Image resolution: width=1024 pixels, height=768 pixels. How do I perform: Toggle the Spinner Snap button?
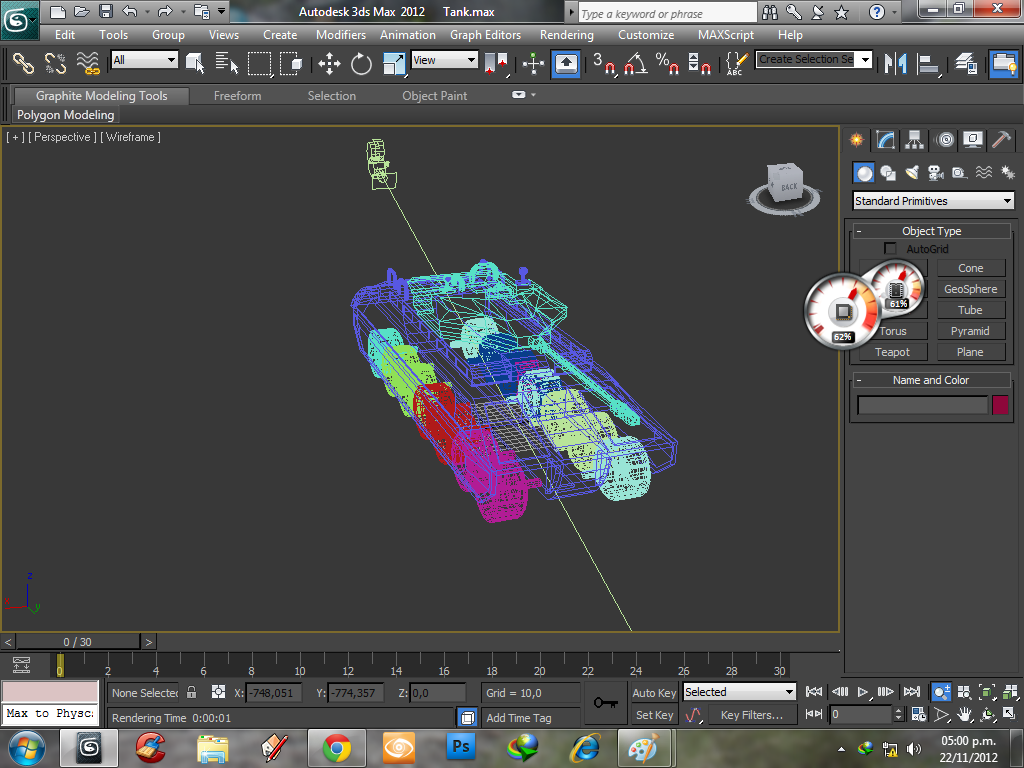(x=699, y=63)
